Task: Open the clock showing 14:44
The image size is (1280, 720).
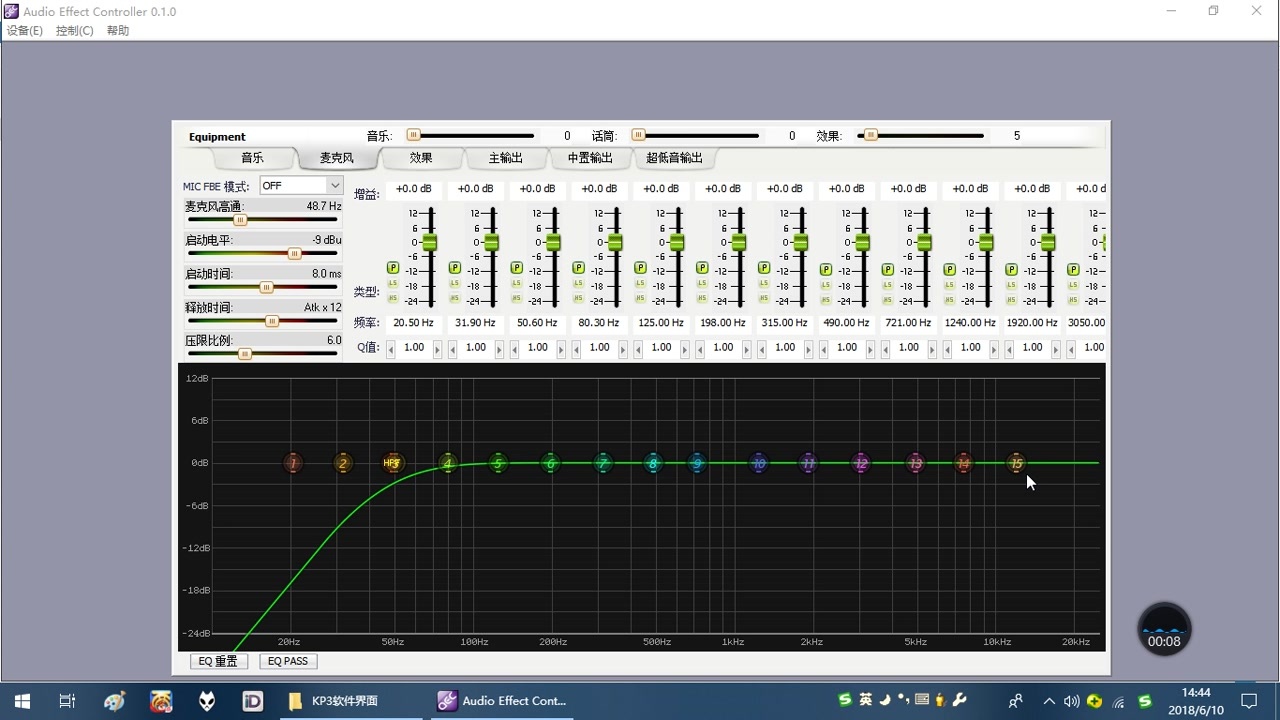Action: [1196, 701]
